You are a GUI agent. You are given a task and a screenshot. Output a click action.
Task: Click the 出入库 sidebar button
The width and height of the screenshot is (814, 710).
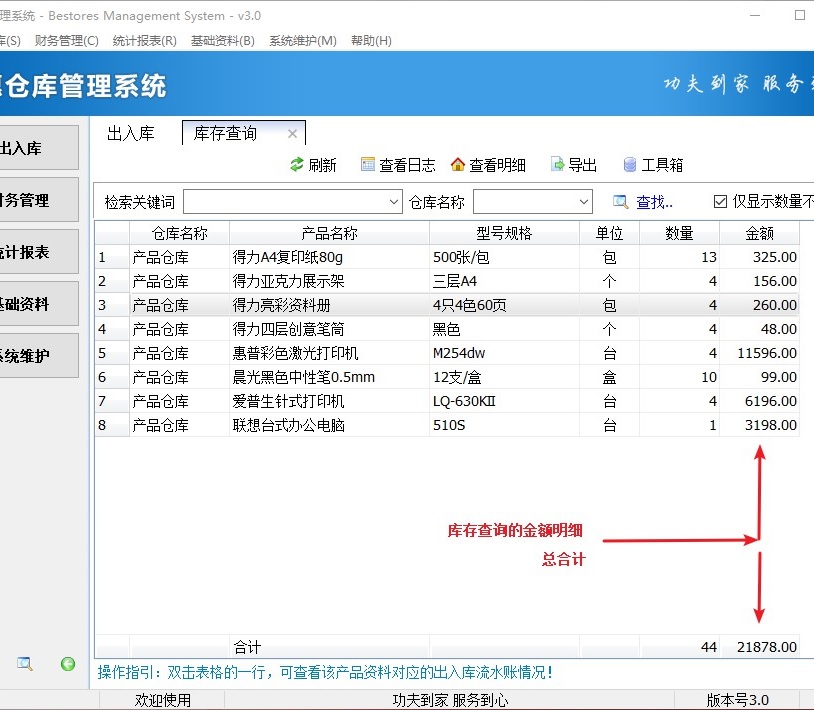tap(39, 147)
